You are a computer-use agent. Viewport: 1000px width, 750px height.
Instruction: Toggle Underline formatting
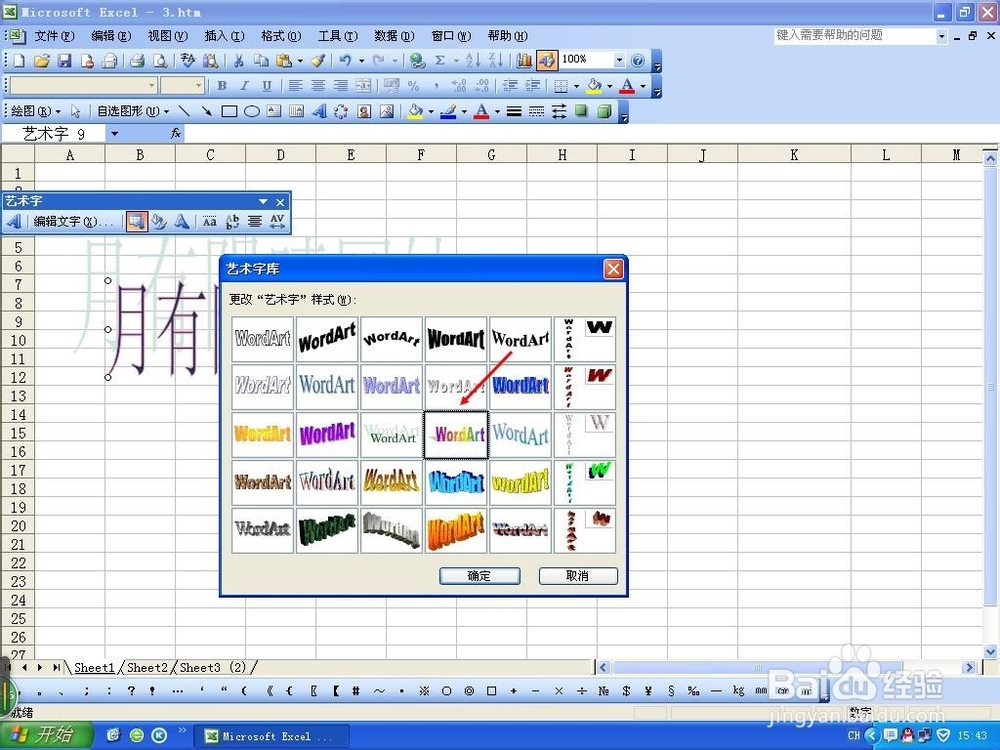(267, 85)
